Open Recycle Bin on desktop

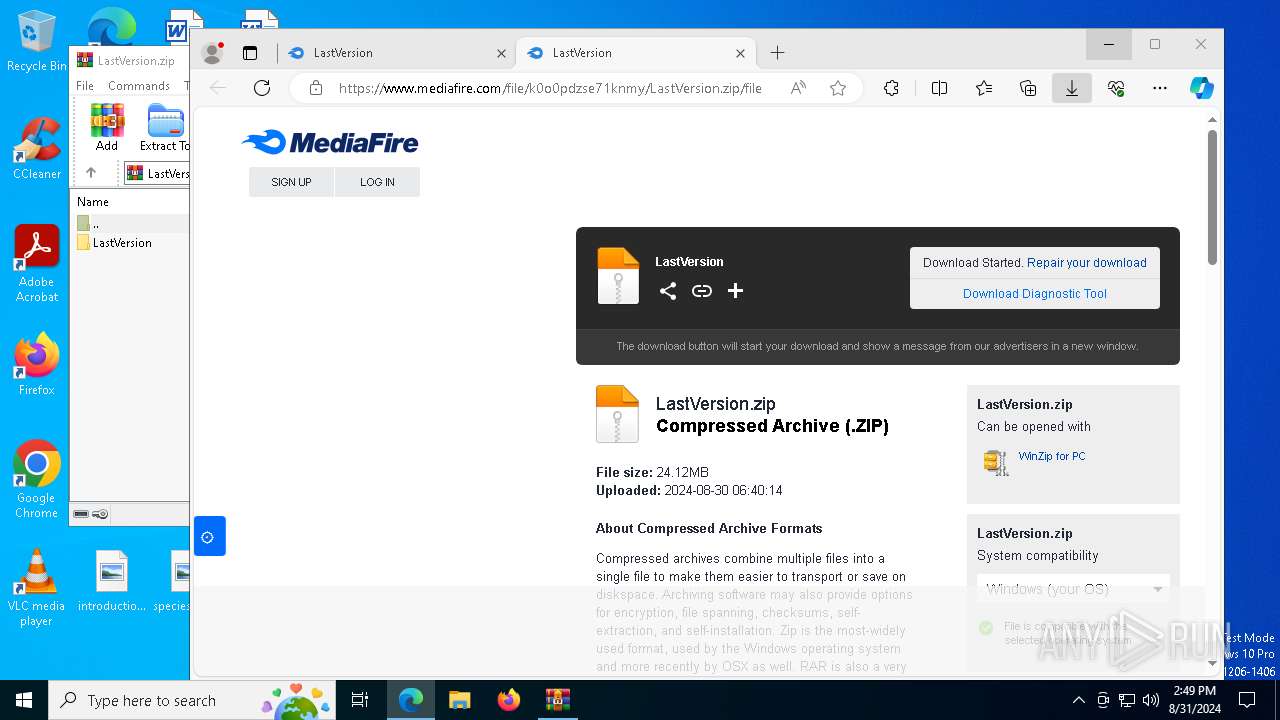[37, 41]
